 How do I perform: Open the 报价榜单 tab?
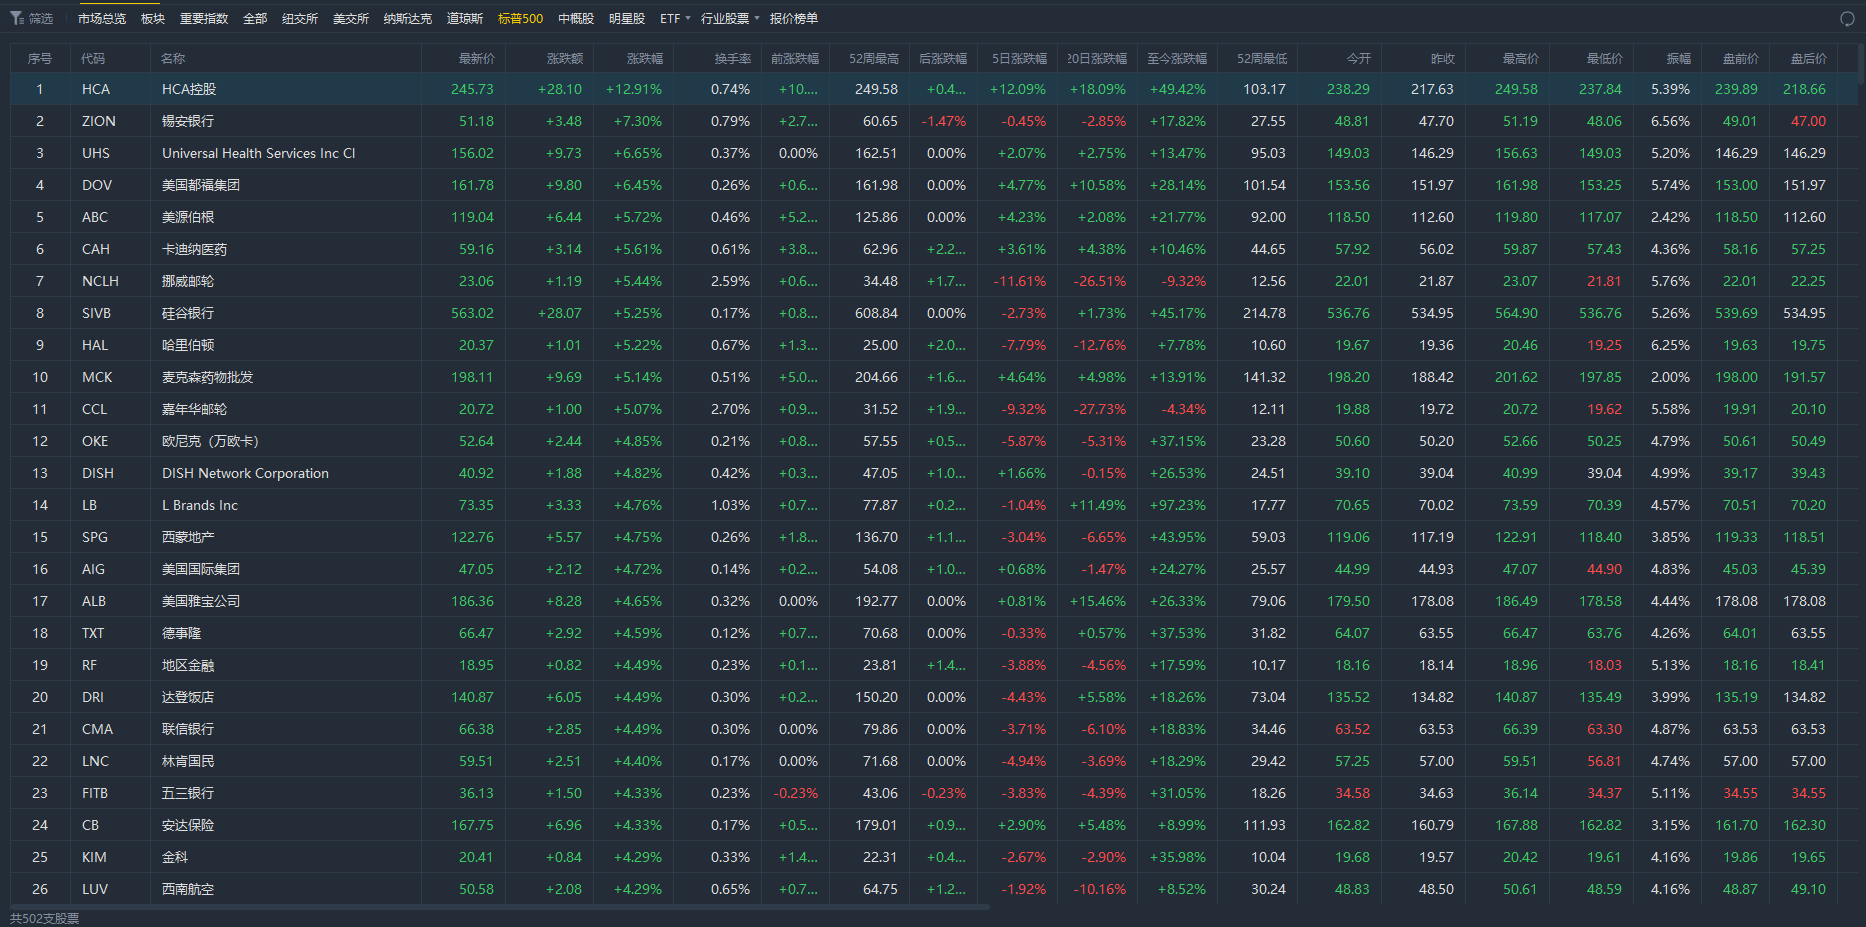pos(794,18)
